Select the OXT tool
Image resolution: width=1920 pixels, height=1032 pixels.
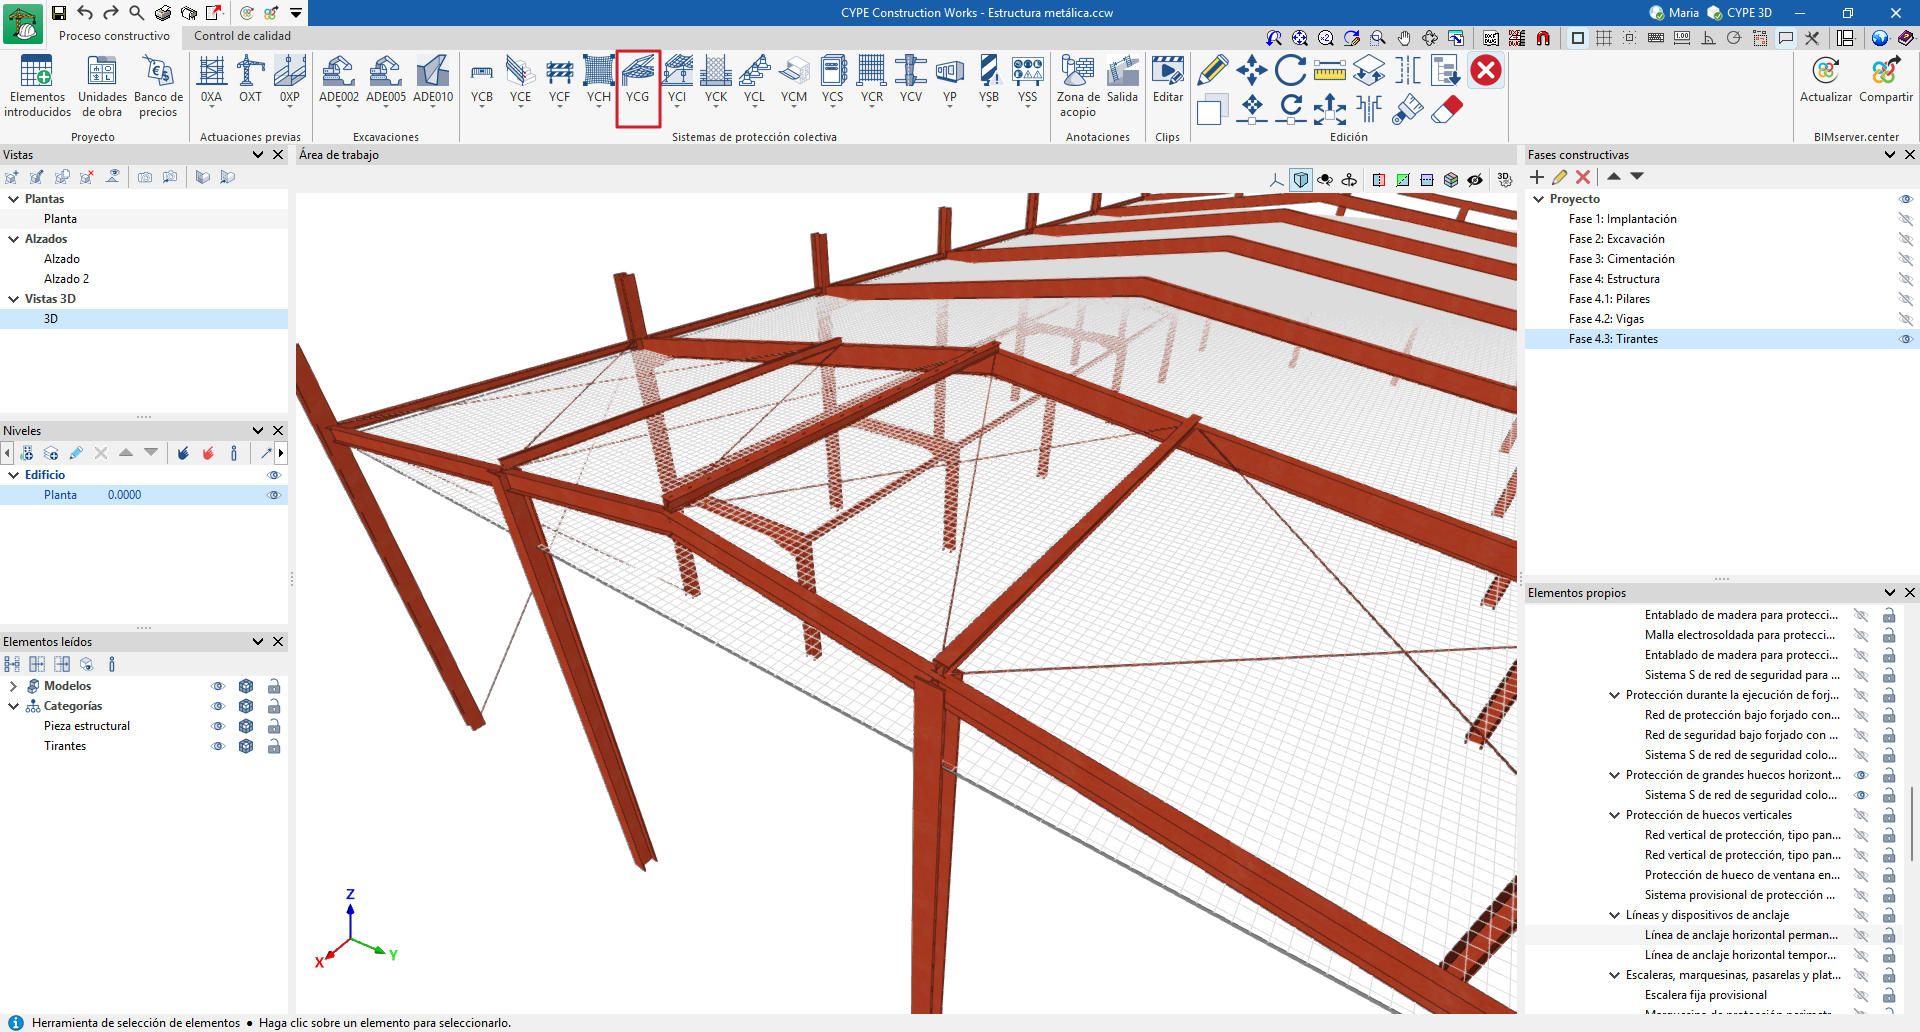pyautogui.click(x=250, y=80)
